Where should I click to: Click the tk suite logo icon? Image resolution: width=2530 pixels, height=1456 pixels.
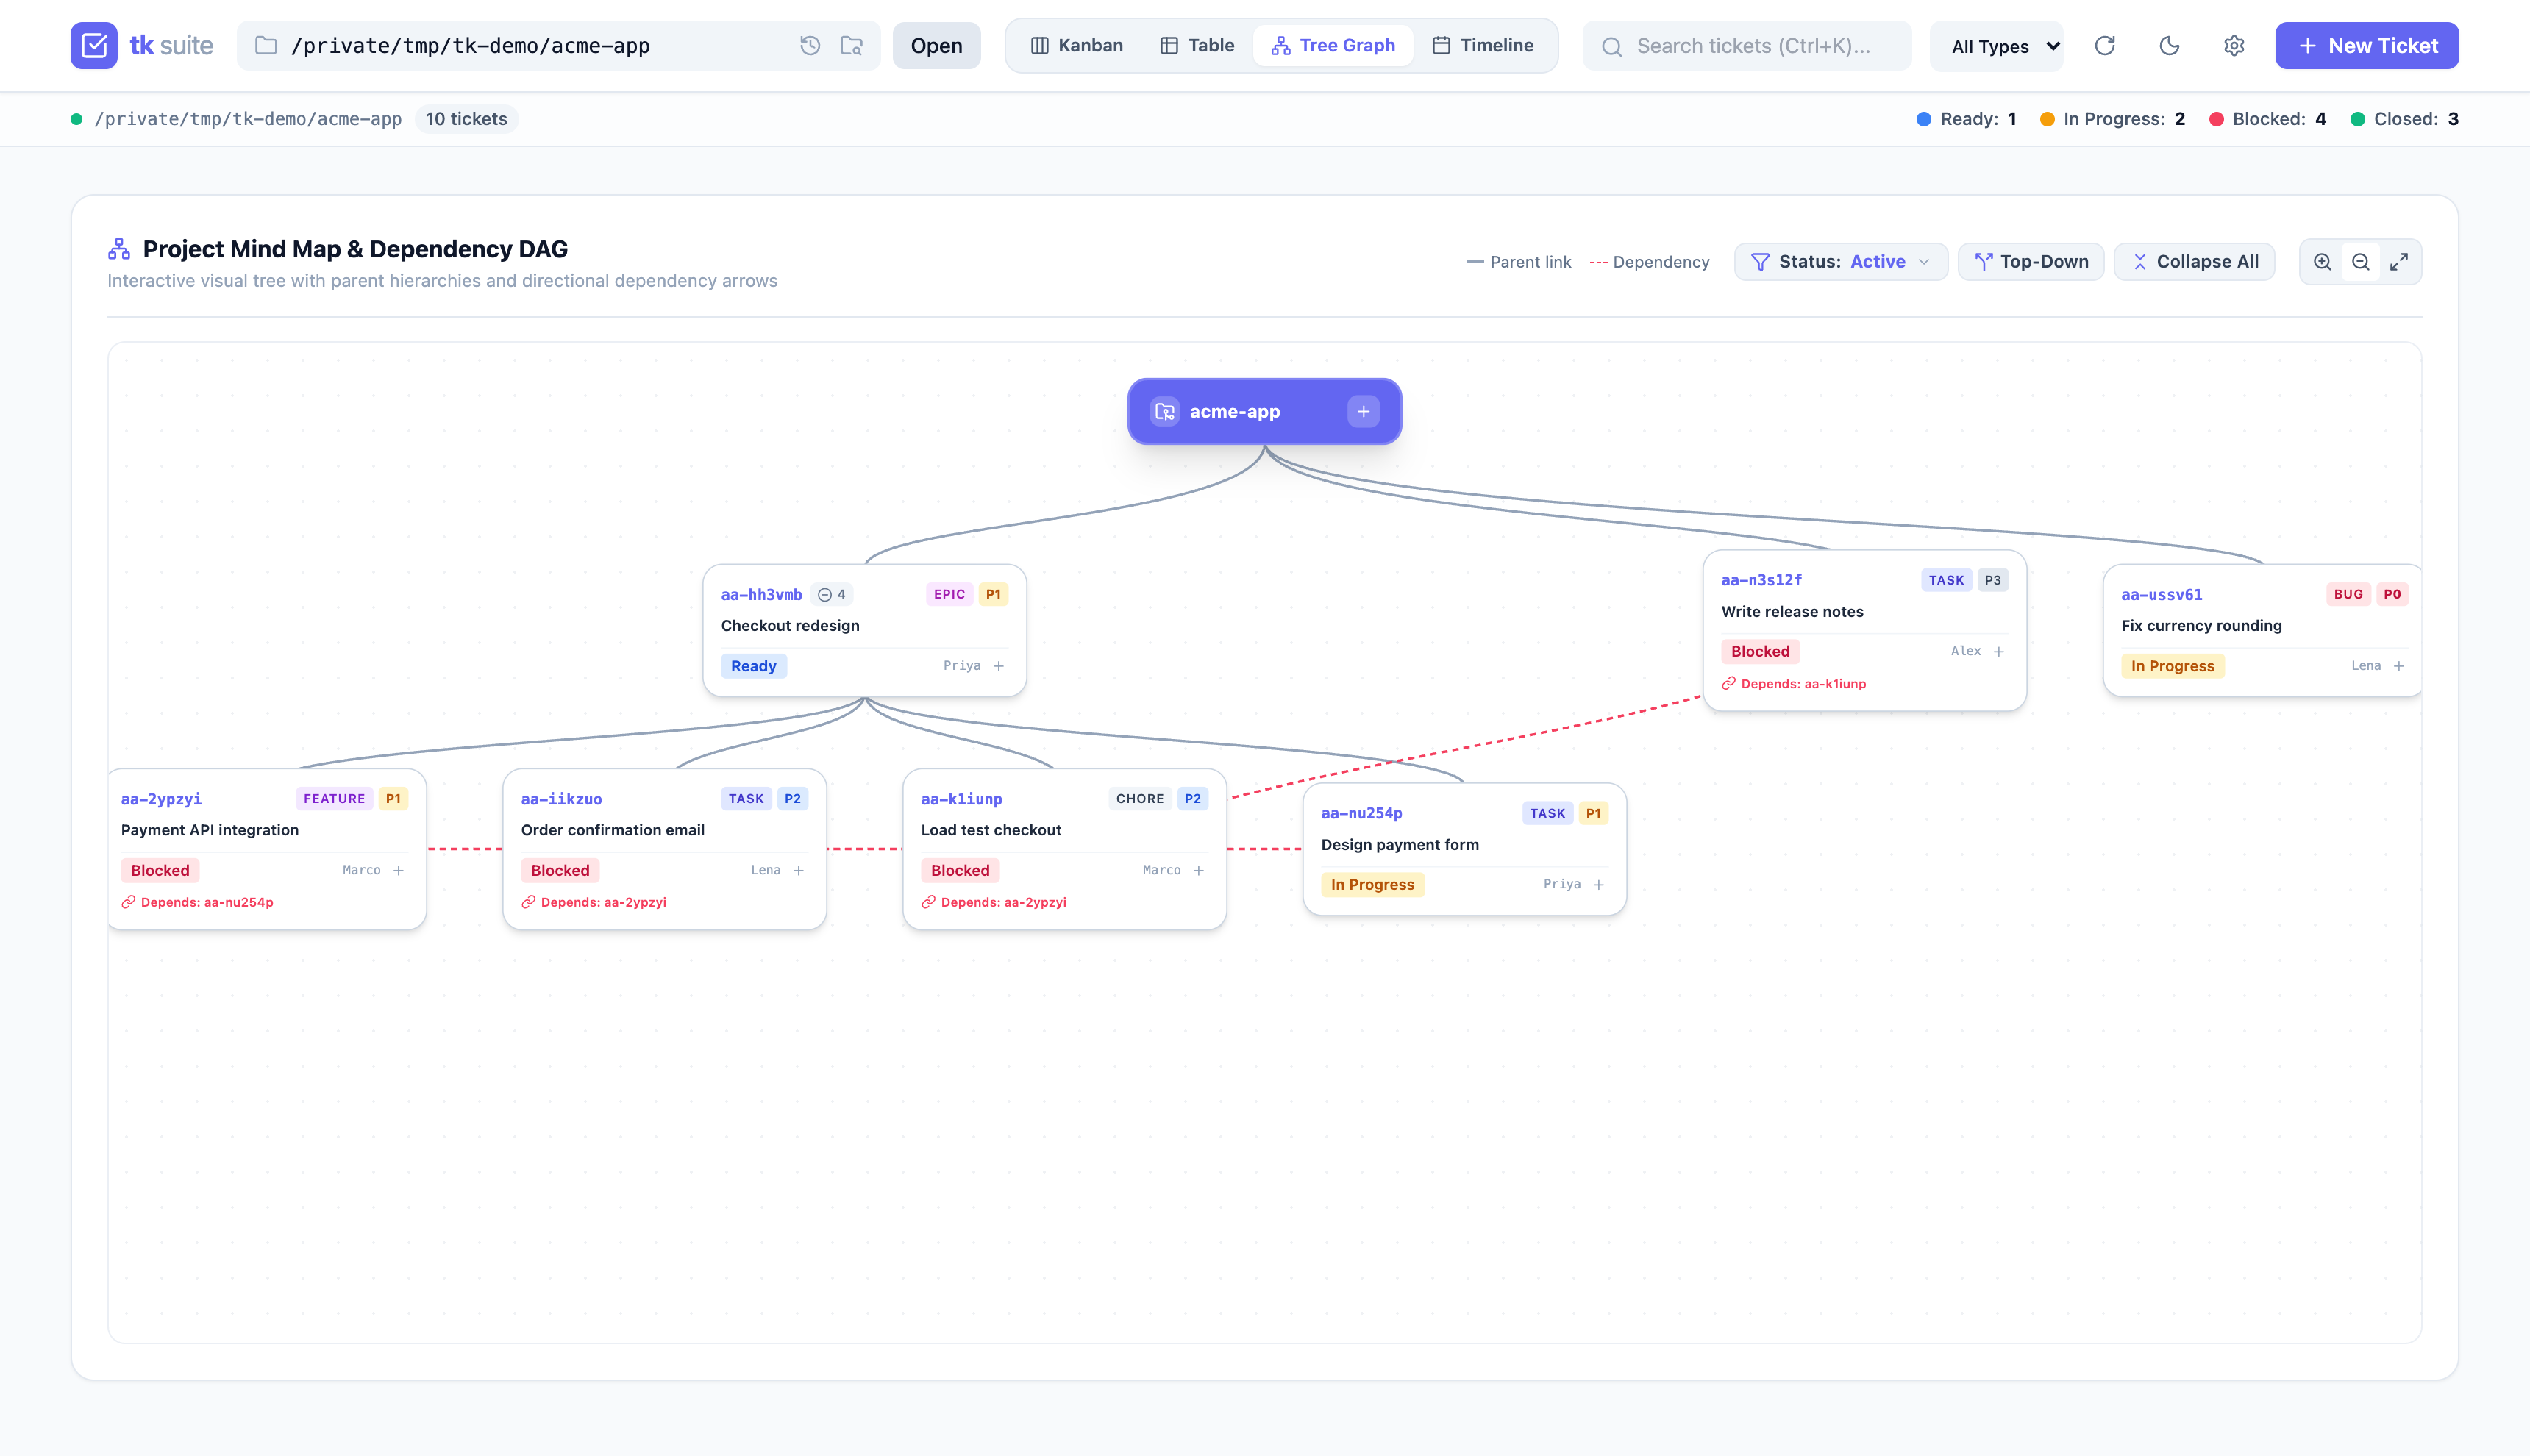click(x=94, y=46)
